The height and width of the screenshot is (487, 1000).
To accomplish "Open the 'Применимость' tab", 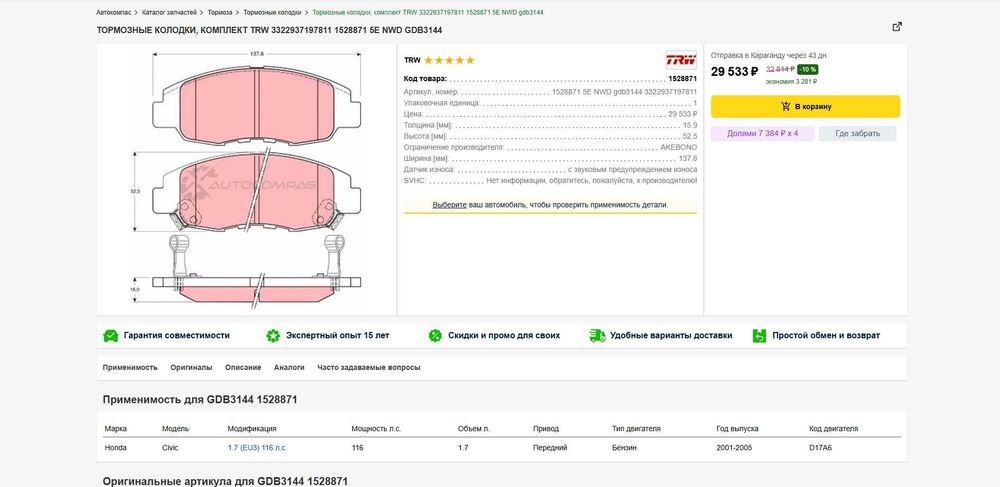I will tap(130, 367).
